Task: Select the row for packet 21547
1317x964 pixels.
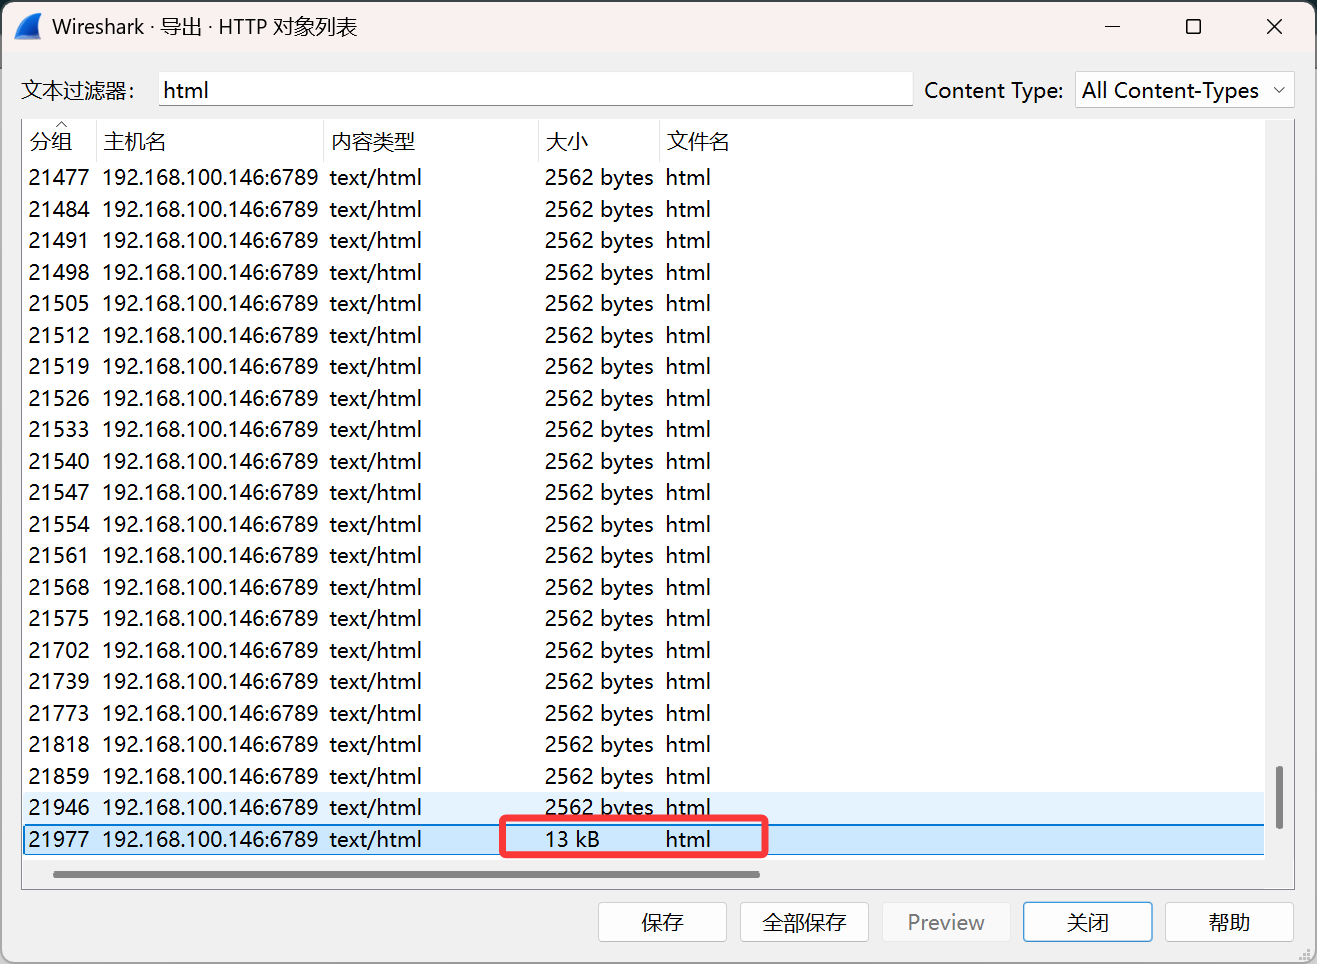Action: (x=643, y=492)
